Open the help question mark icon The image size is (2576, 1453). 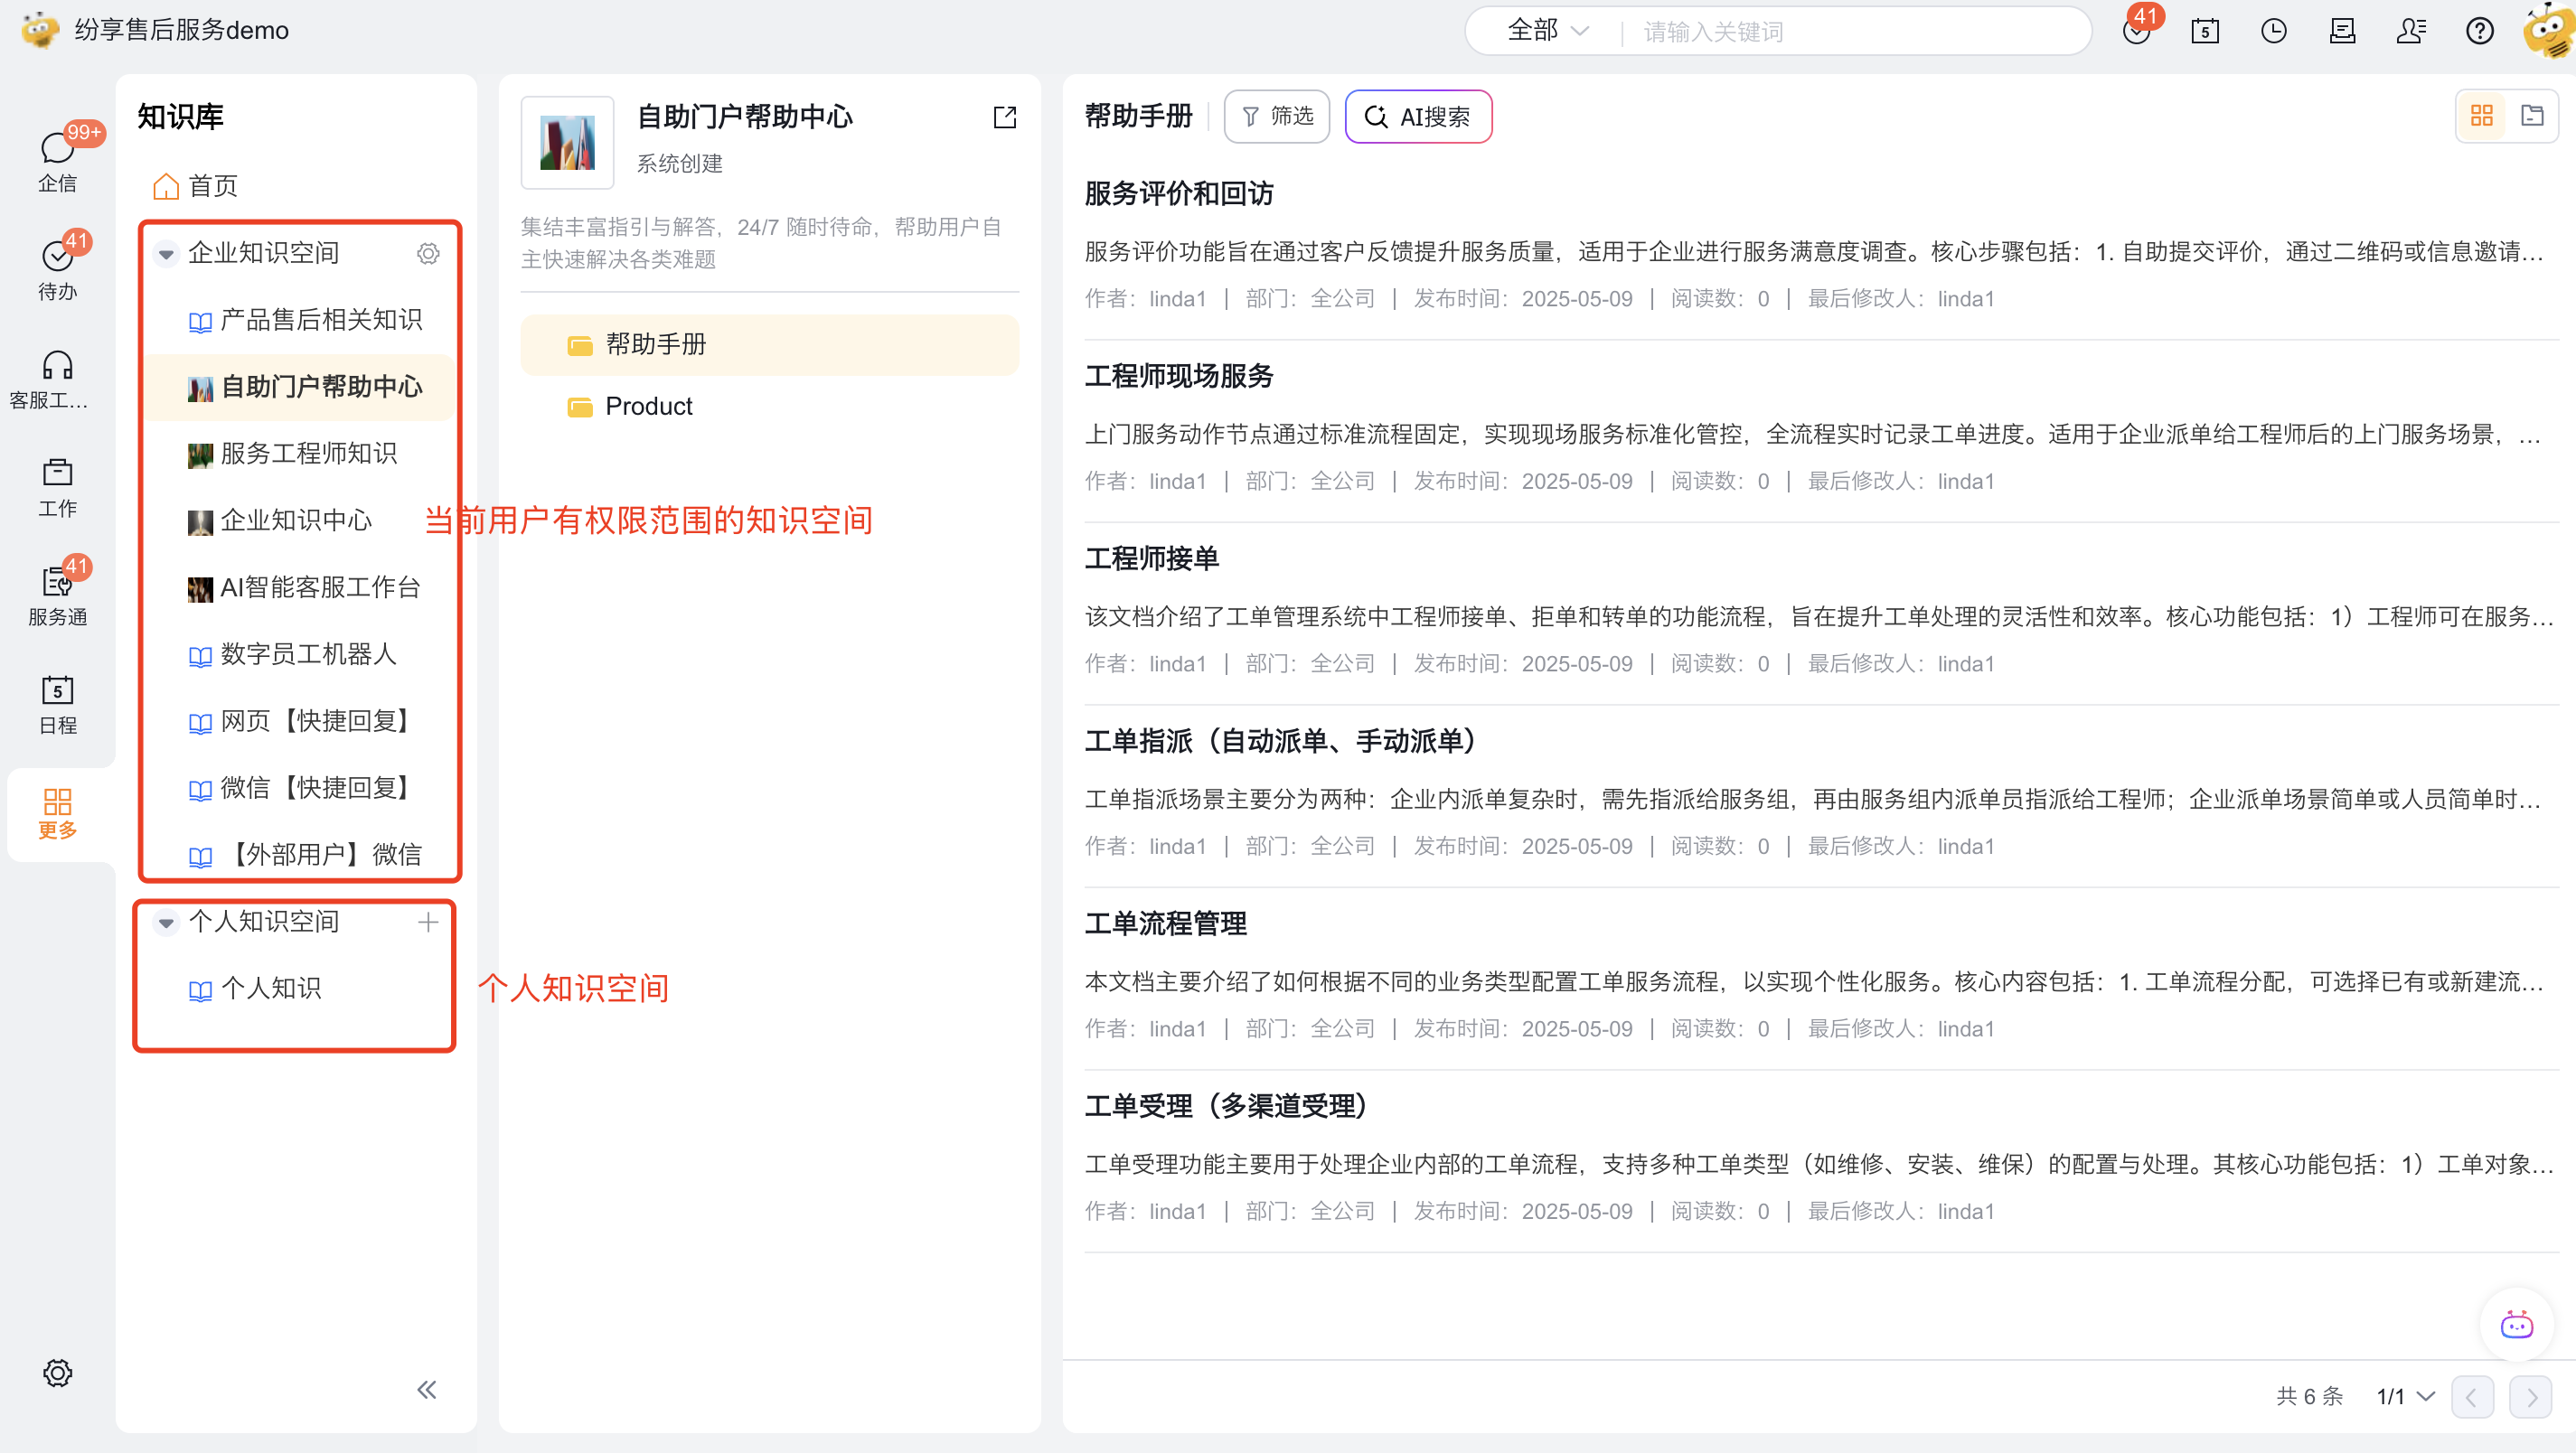pyautogui.click(x=2480, y=31)
